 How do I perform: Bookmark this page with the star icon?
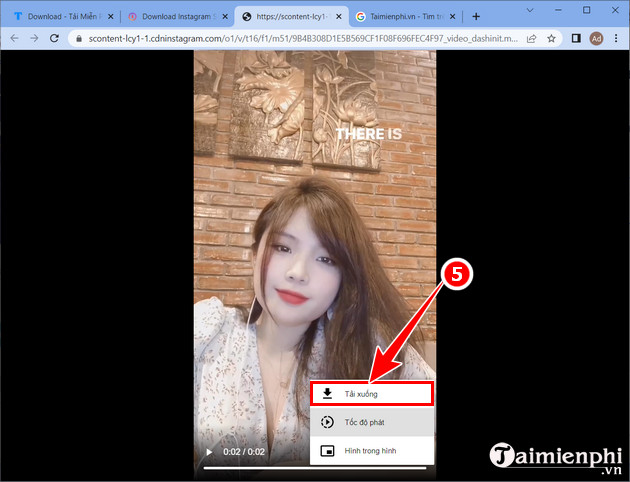[x=551, y=39]
